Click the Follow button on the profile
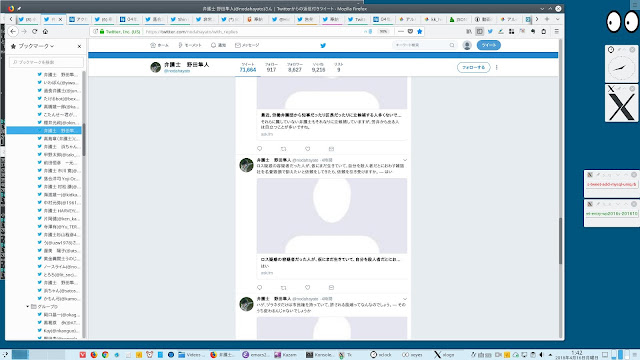This screenshot has height=360, width=640. 473,67
